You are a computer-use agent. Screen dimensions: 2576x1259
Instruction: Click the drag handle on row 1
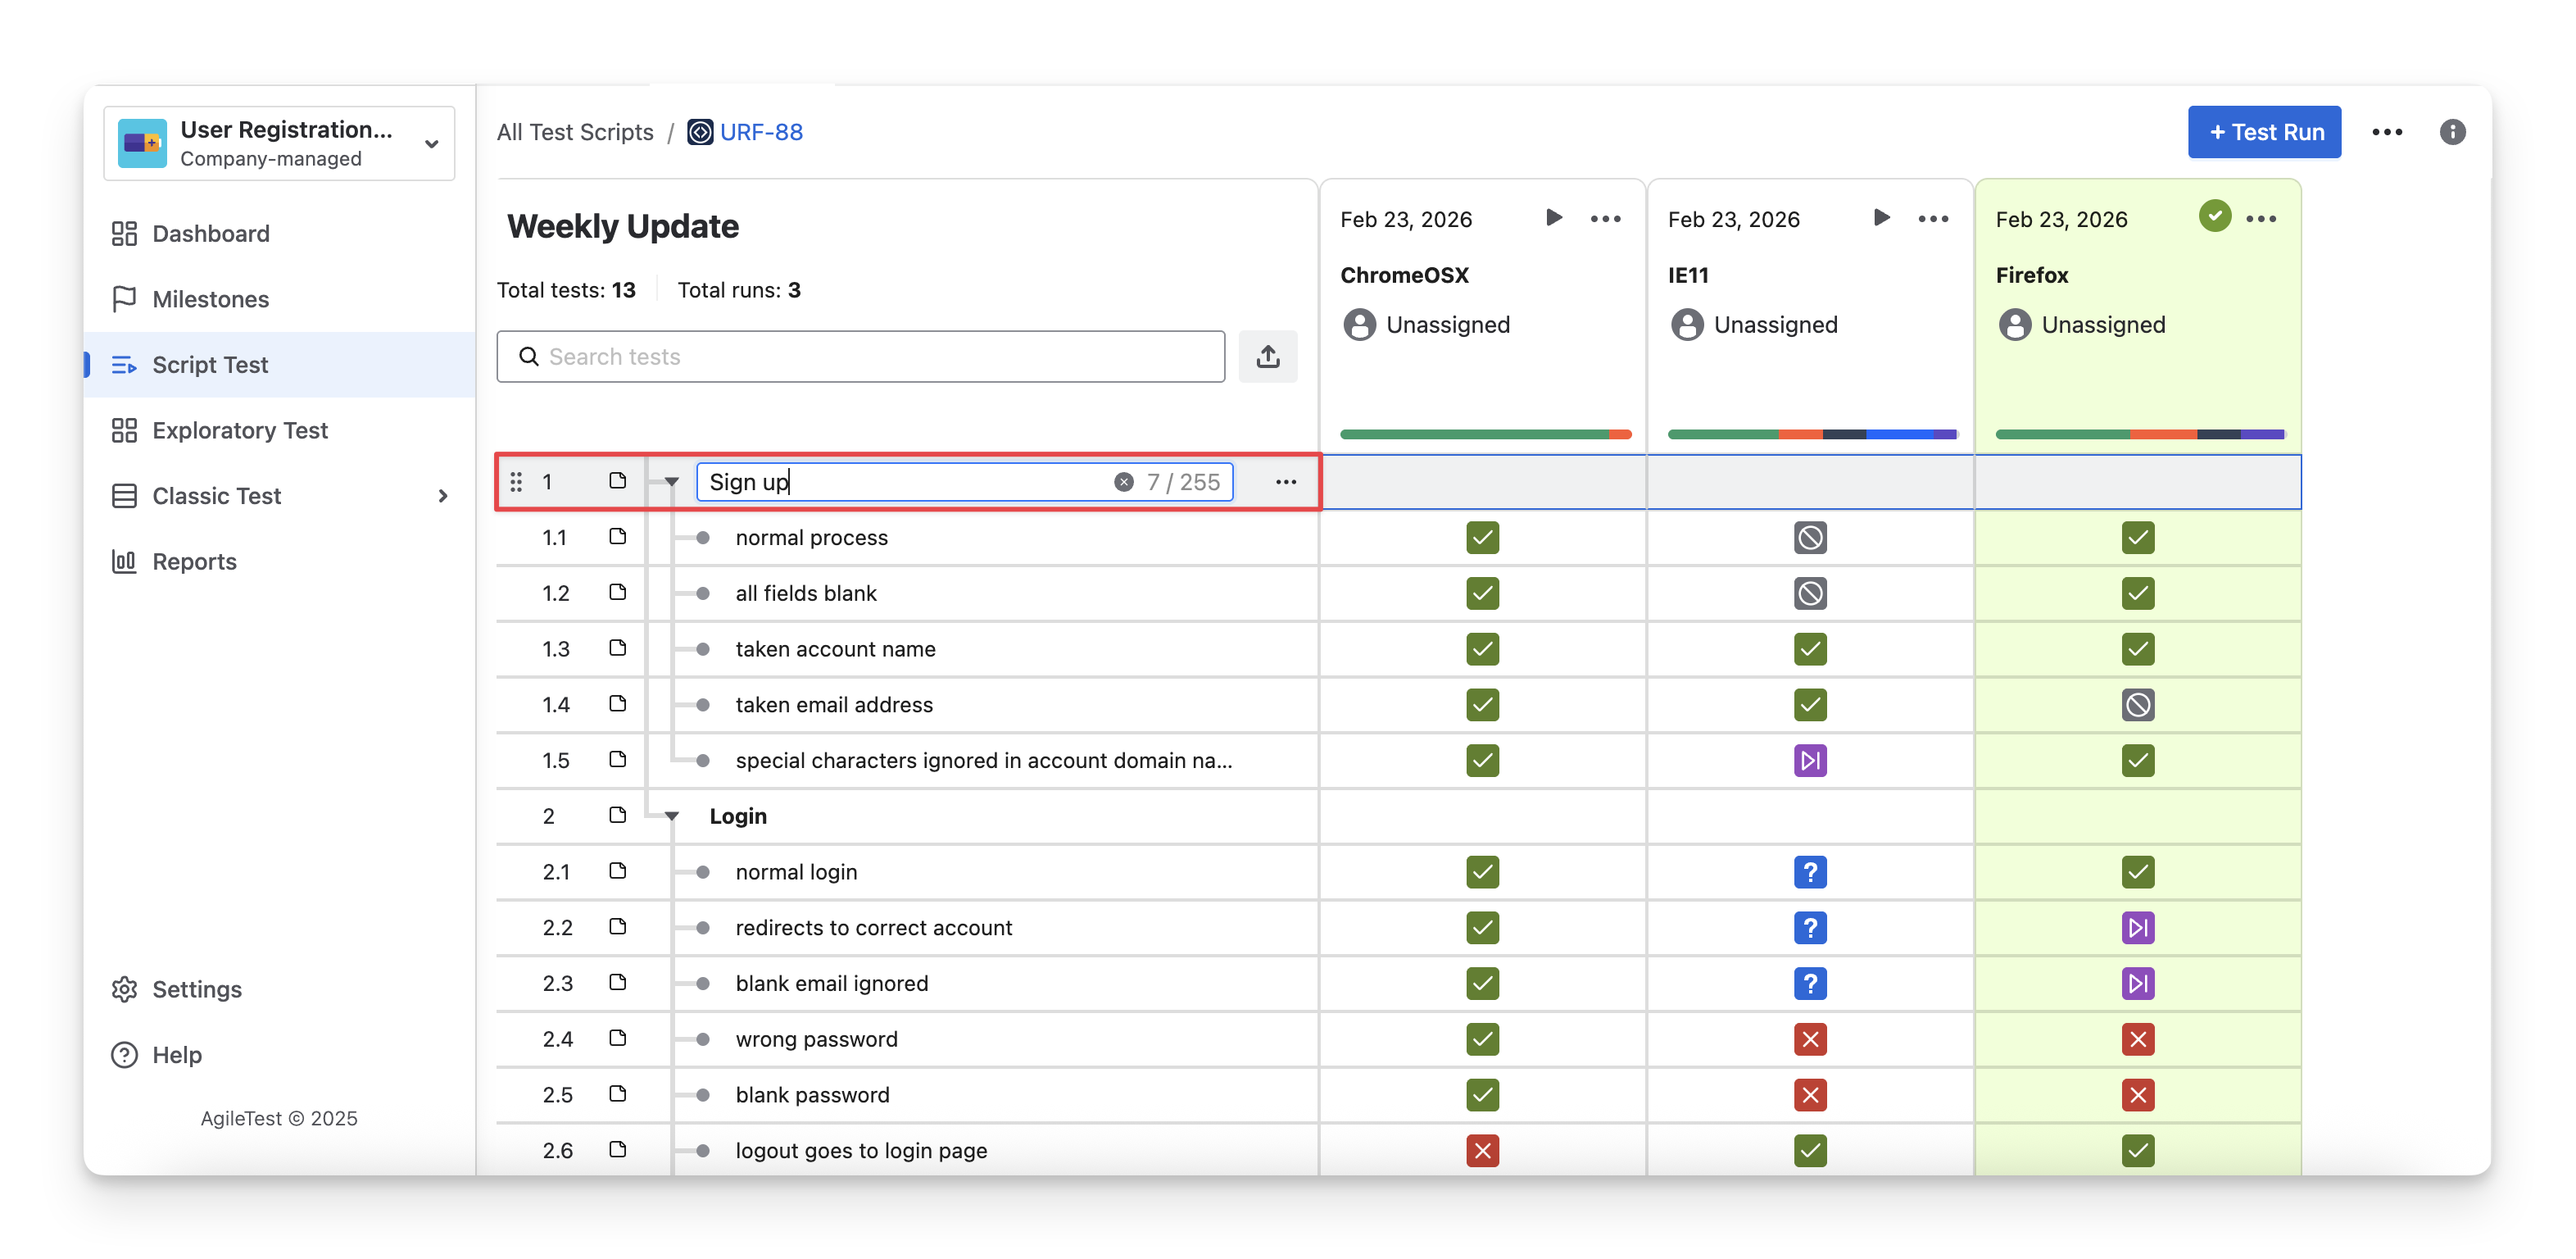coord(516,482)
